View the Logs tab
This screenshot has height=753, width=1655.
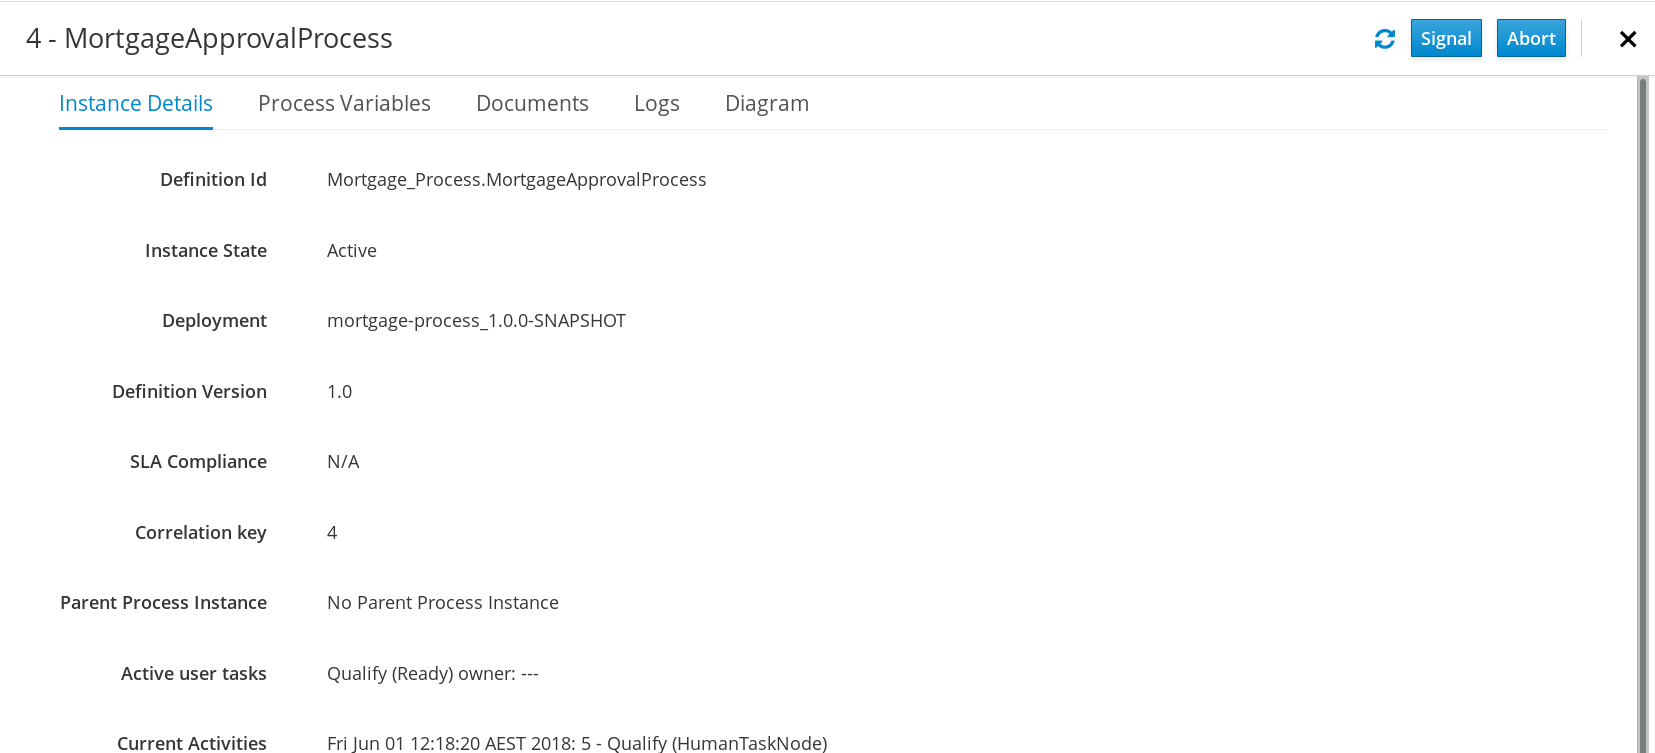click(x=657, y=104)
